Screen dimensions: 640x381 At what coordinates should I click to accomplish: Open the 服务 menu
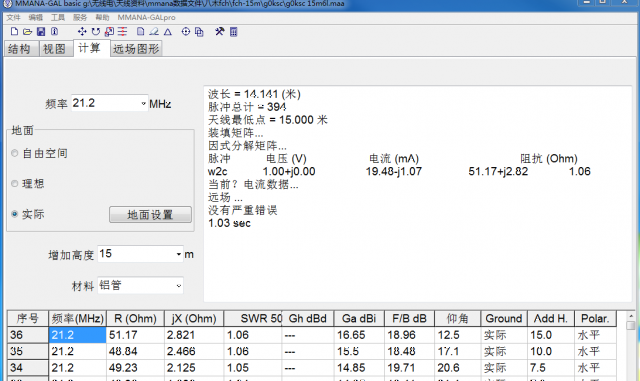80,17
